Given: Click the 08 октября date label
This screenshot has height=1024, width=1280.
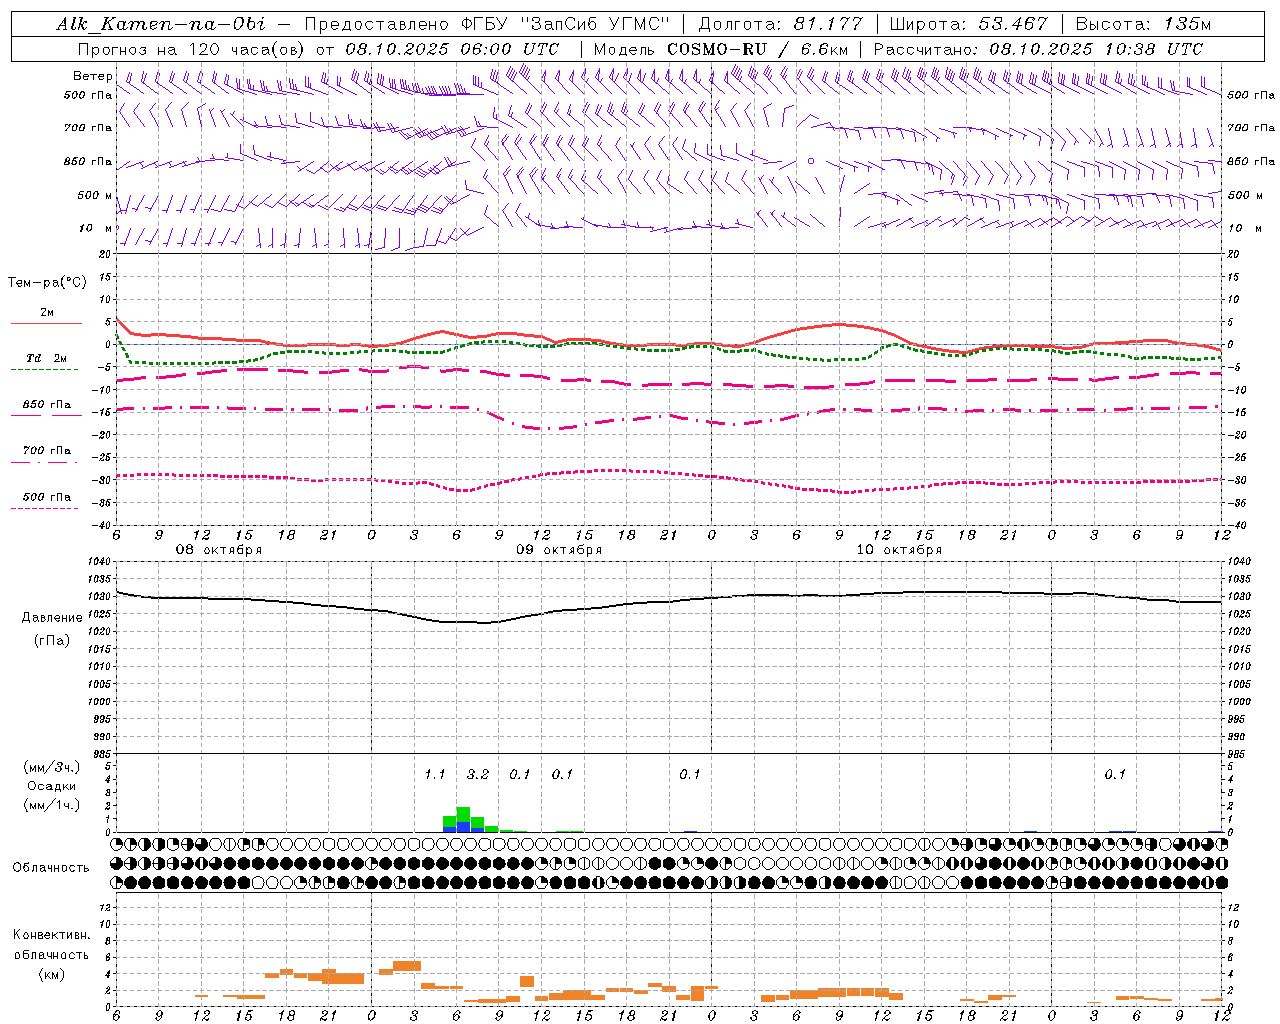Looking at the screenshot, I should [219, 550].
